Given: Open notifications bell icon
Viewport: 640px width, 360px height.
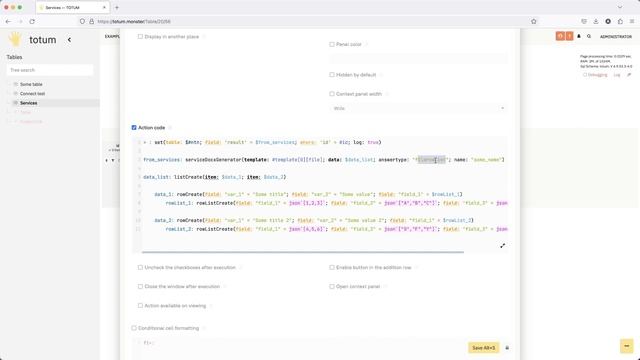Looking at the screenshot, I should 579,36.
